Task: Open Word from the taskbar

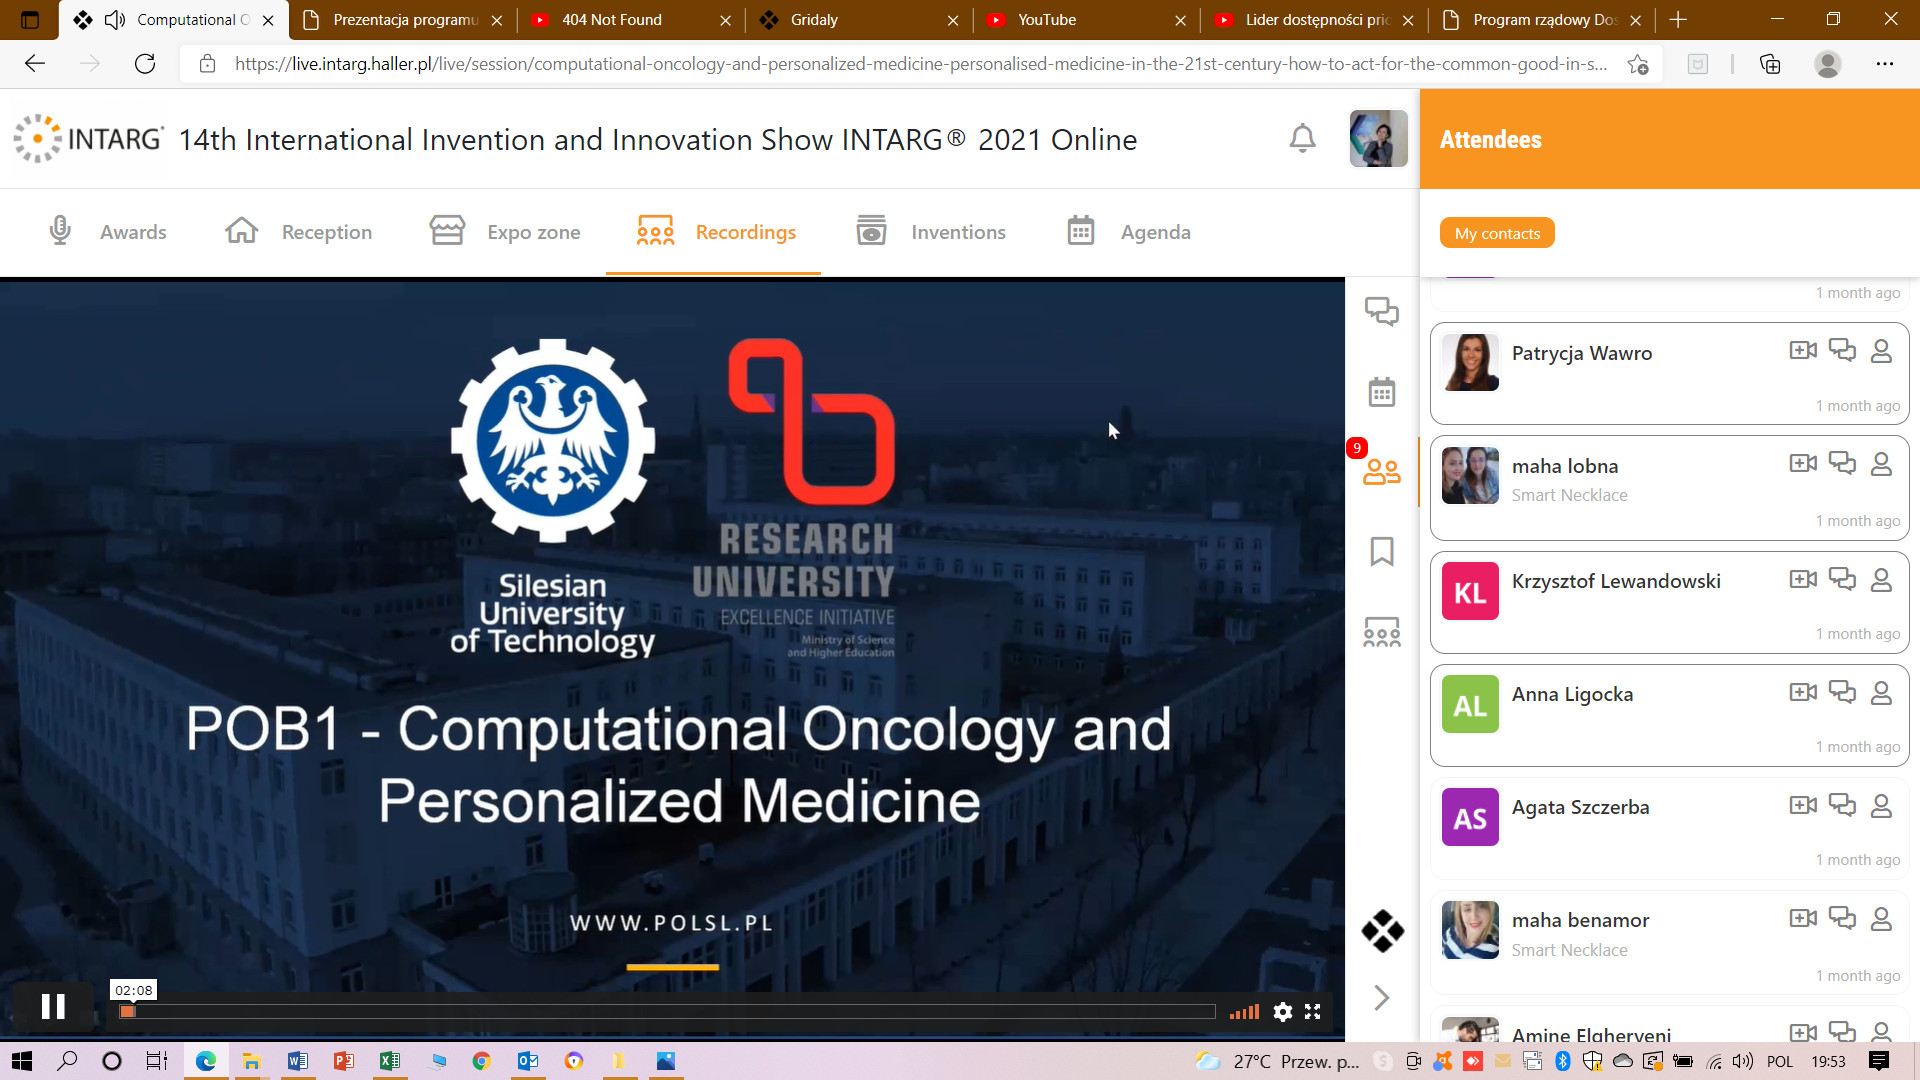Action: point(297,1061)
